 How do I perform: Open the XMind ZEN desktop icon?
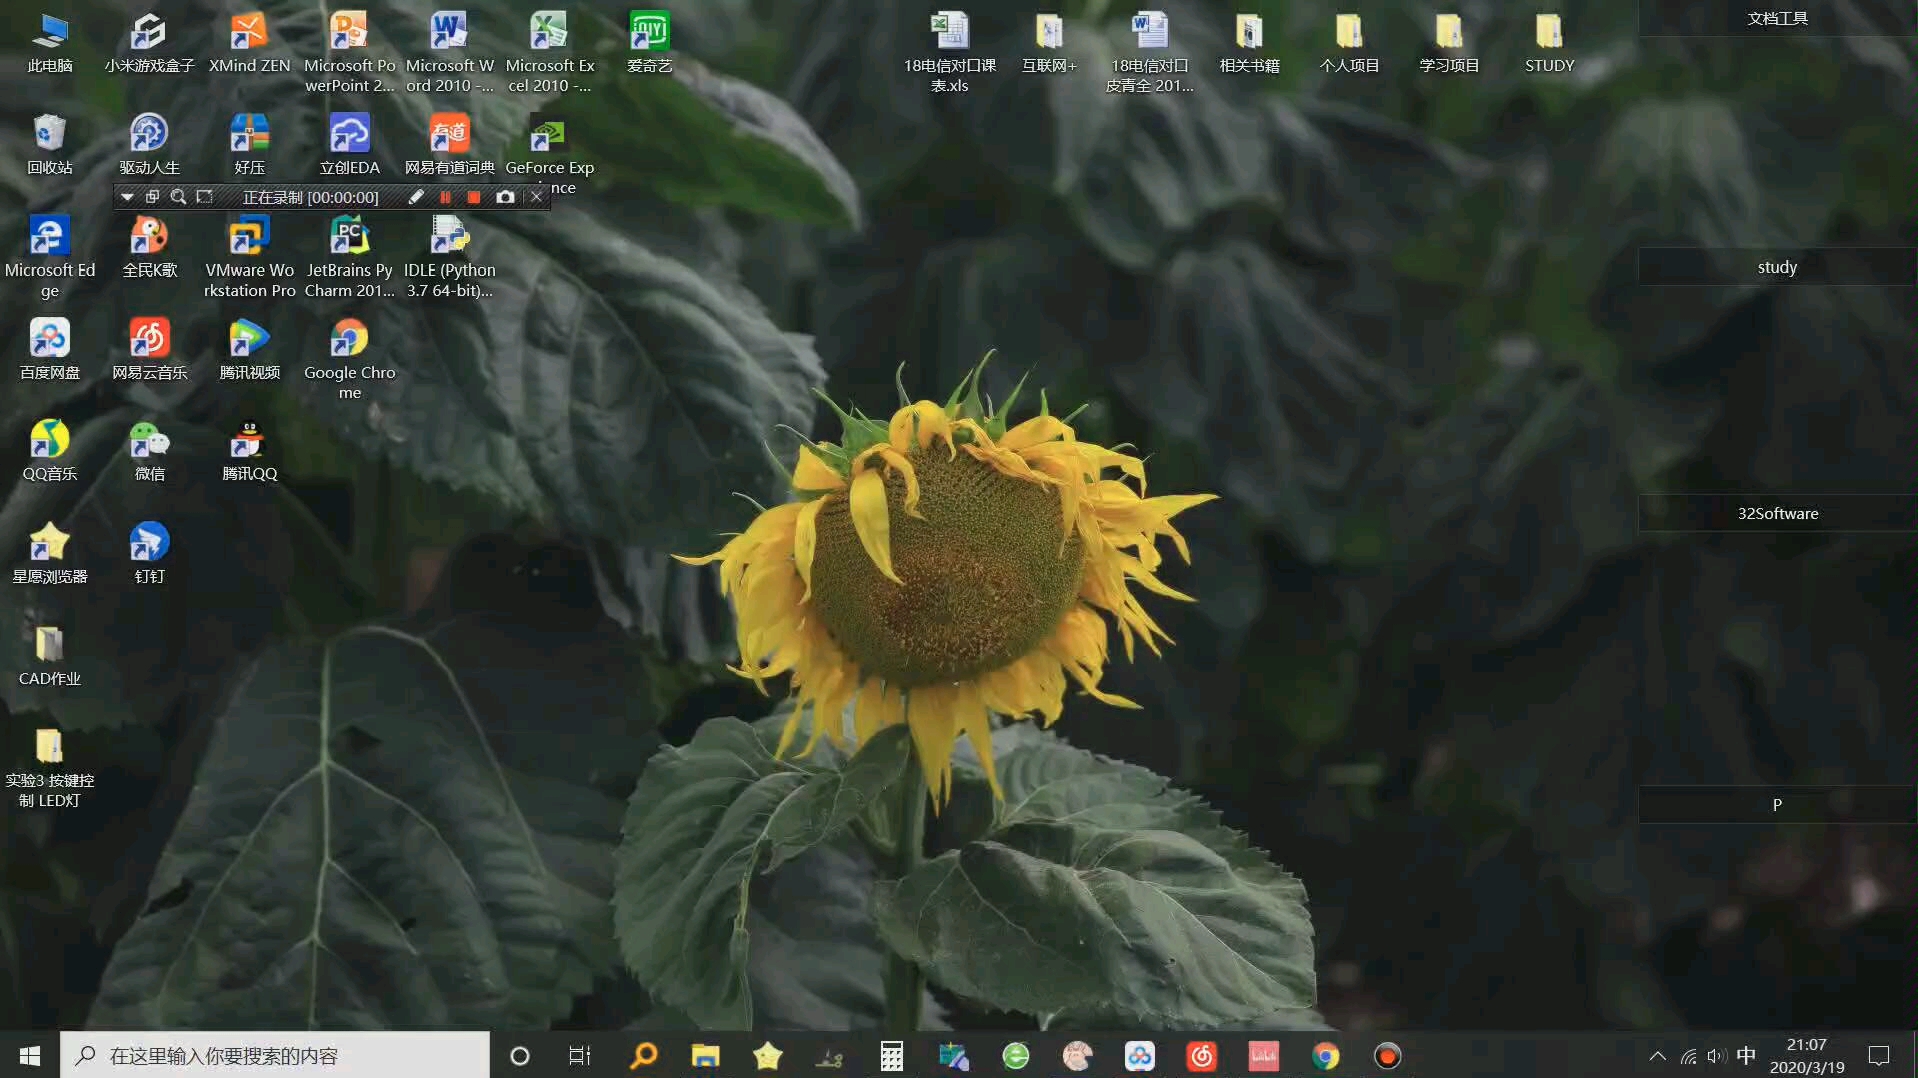249,34
